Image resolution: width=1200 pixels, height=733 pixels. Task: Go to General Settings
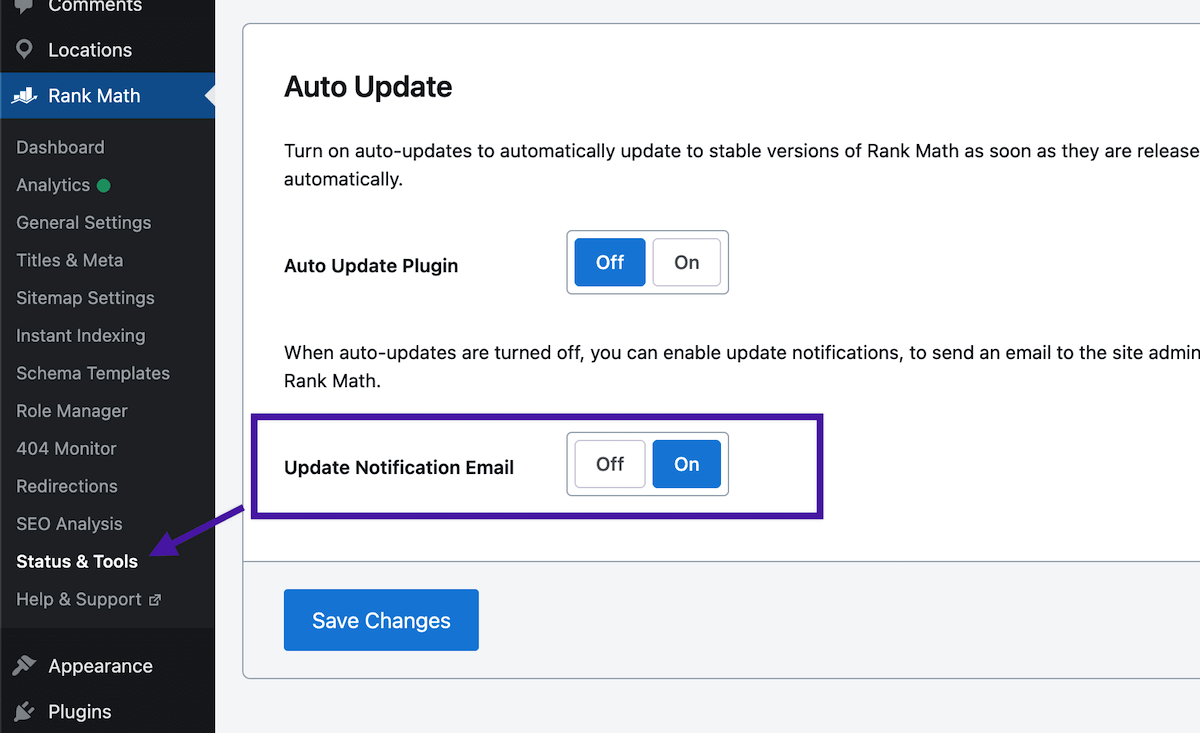click(84, 223)
